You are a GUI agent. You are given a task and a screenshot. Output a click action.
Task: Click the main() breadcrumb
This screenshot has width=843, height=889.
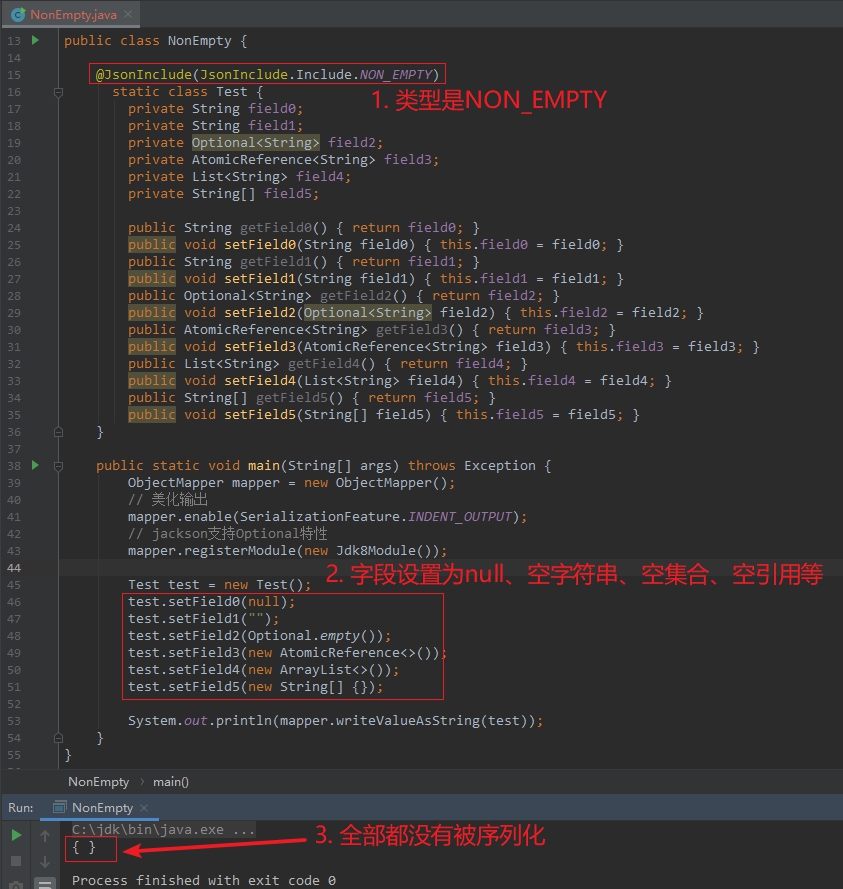tap(171, 782)
